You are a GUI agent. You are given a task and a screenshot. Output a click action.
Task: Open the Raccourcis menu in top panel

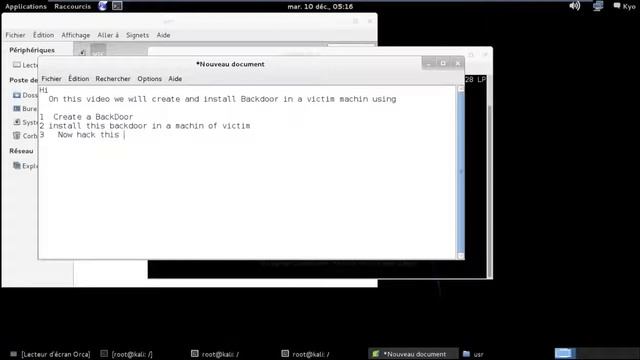(73, 7)
